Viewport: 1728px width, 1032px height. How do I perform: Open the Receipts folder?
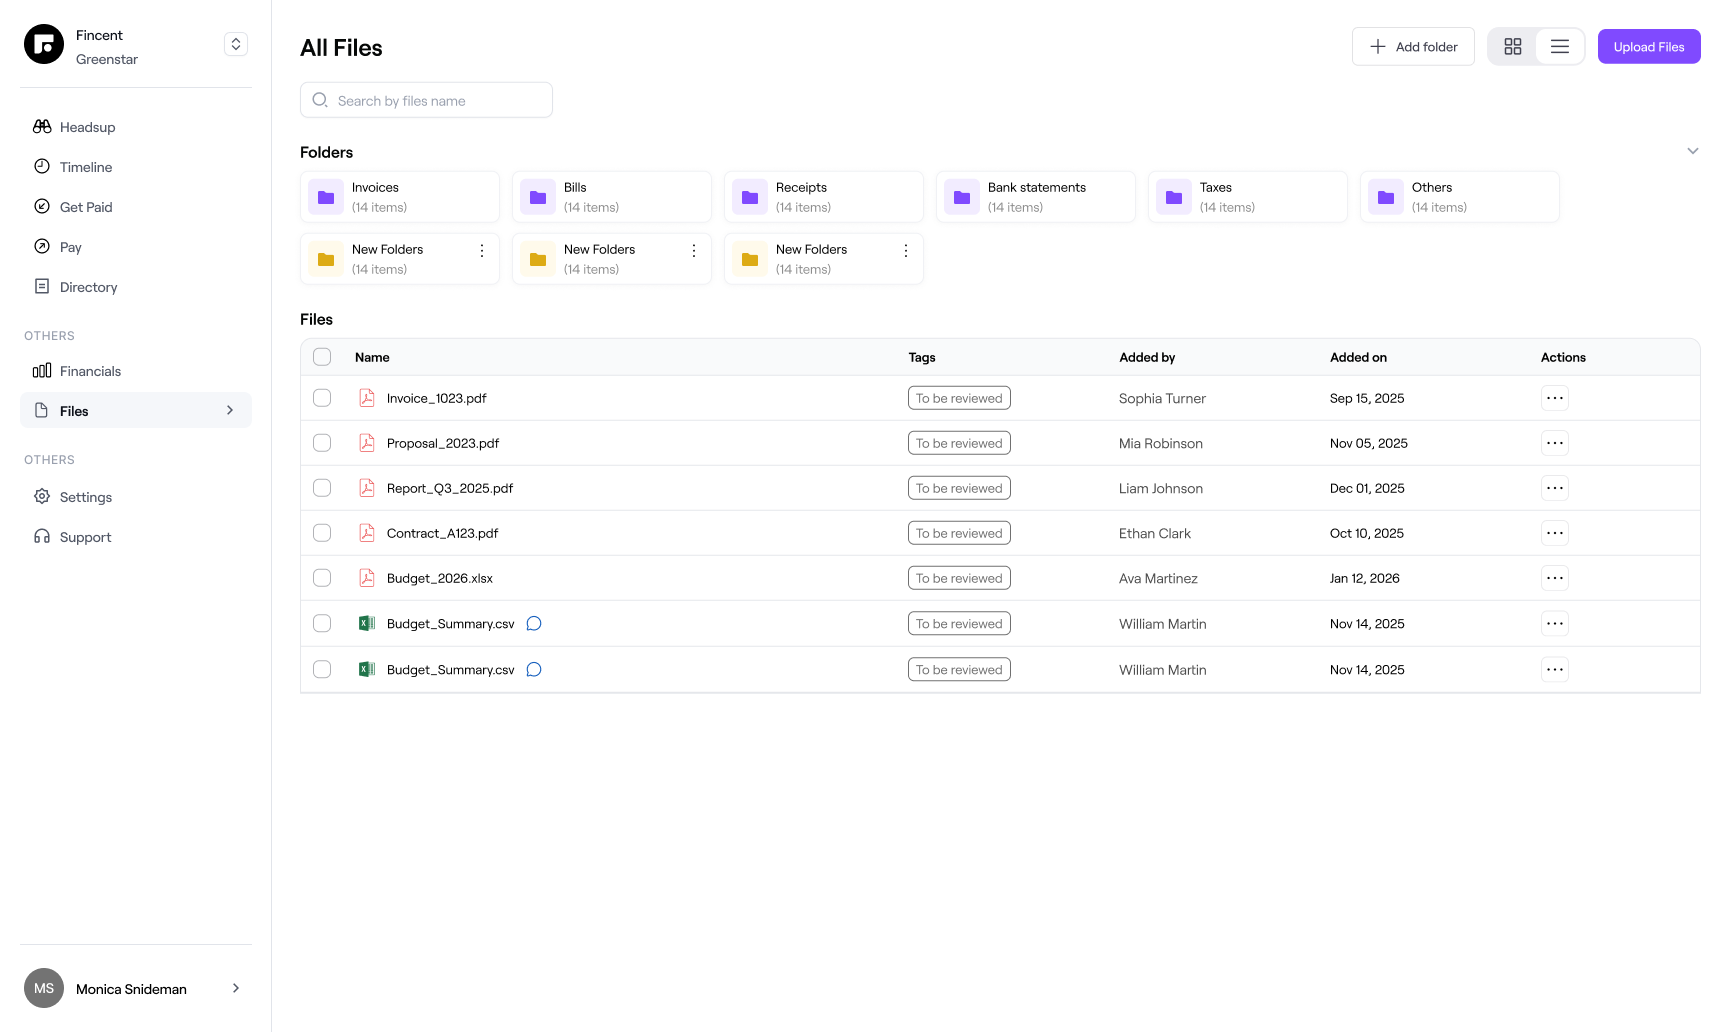(x=824, y=197)
